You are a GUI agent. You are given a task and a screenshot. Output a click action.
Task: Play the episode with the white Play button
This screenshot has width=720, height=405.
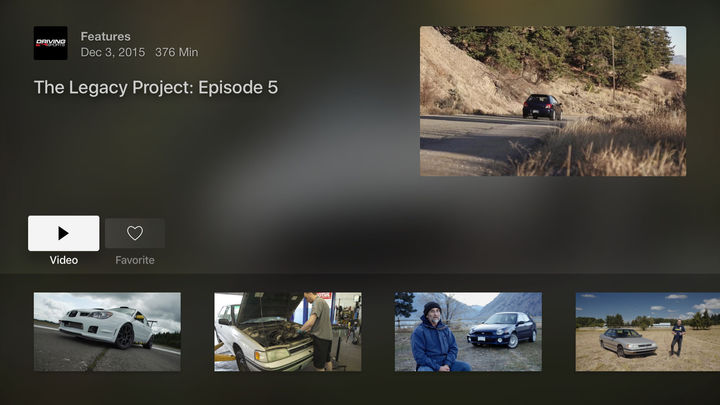[x=63, y=233]
